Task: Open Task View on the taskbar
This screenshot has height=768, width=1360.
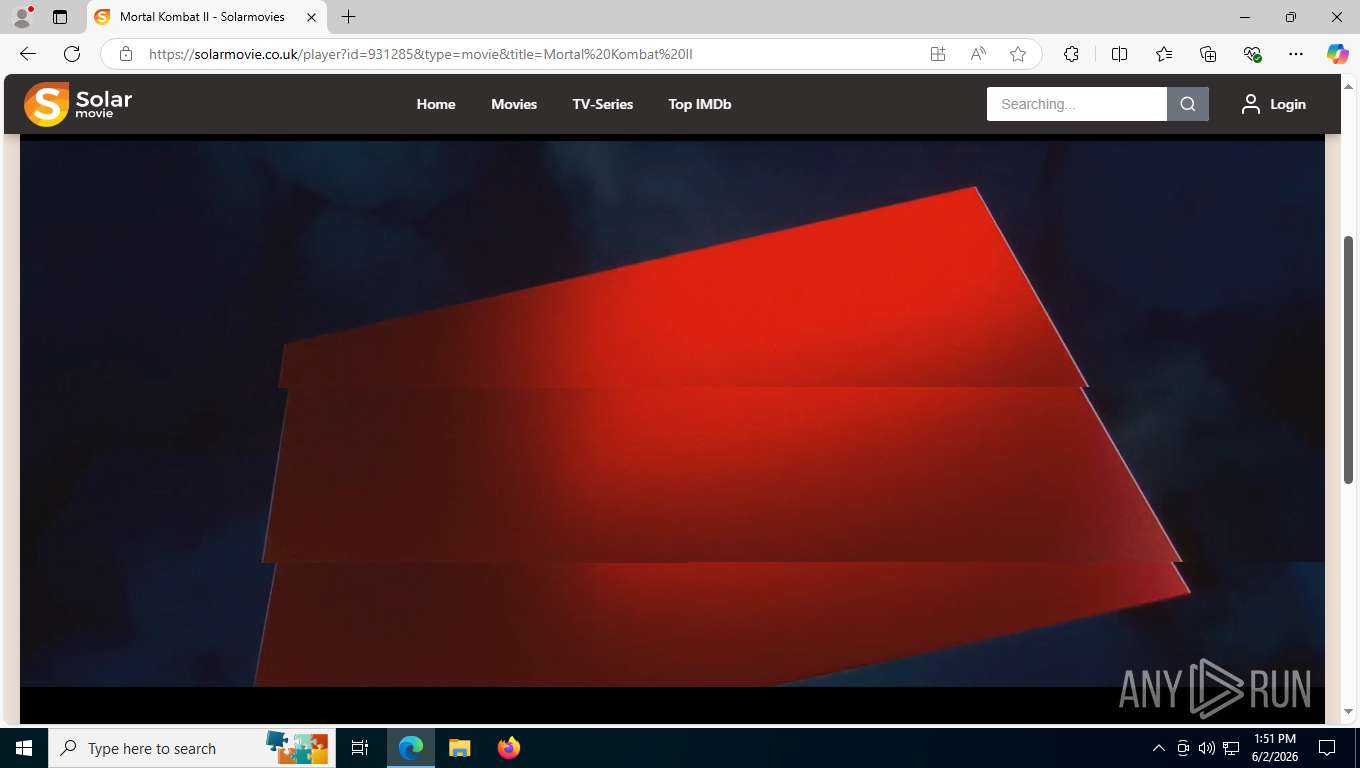Action: [x=360, y=748]
